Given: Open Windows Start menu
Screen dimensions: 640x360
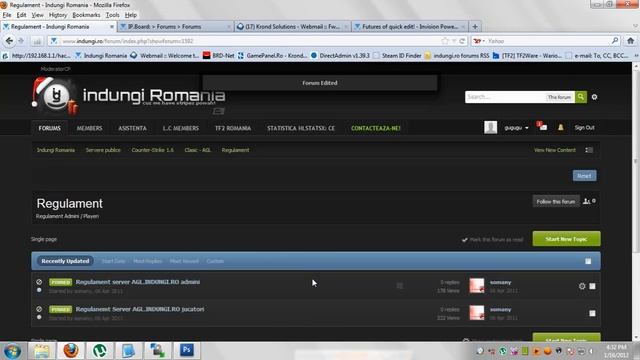Looking at the screenshot, I should pyautogui.click(x=12, y=351).
